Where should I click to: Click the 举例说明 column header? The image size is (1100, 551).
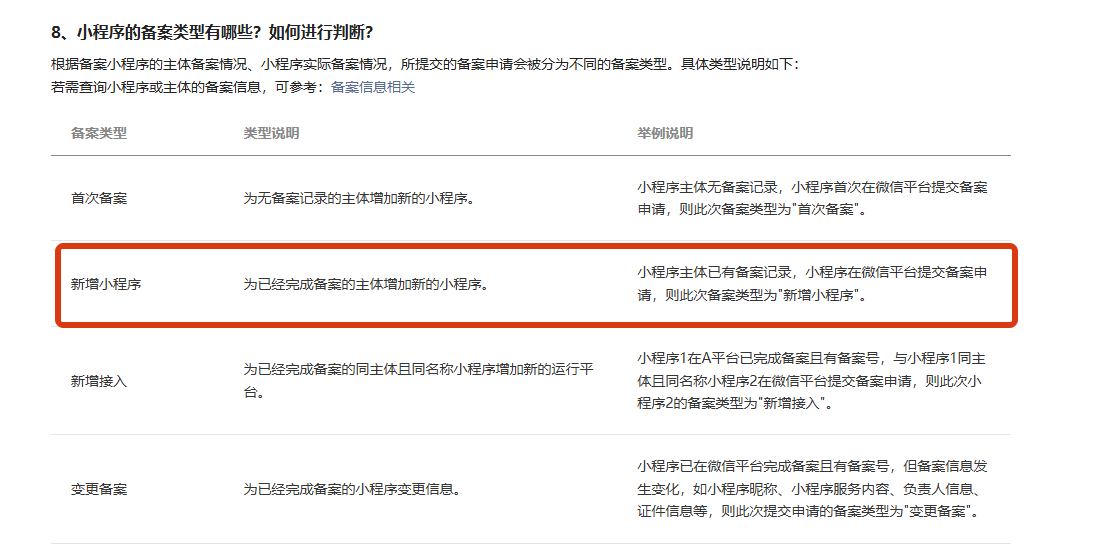(665, 133)
